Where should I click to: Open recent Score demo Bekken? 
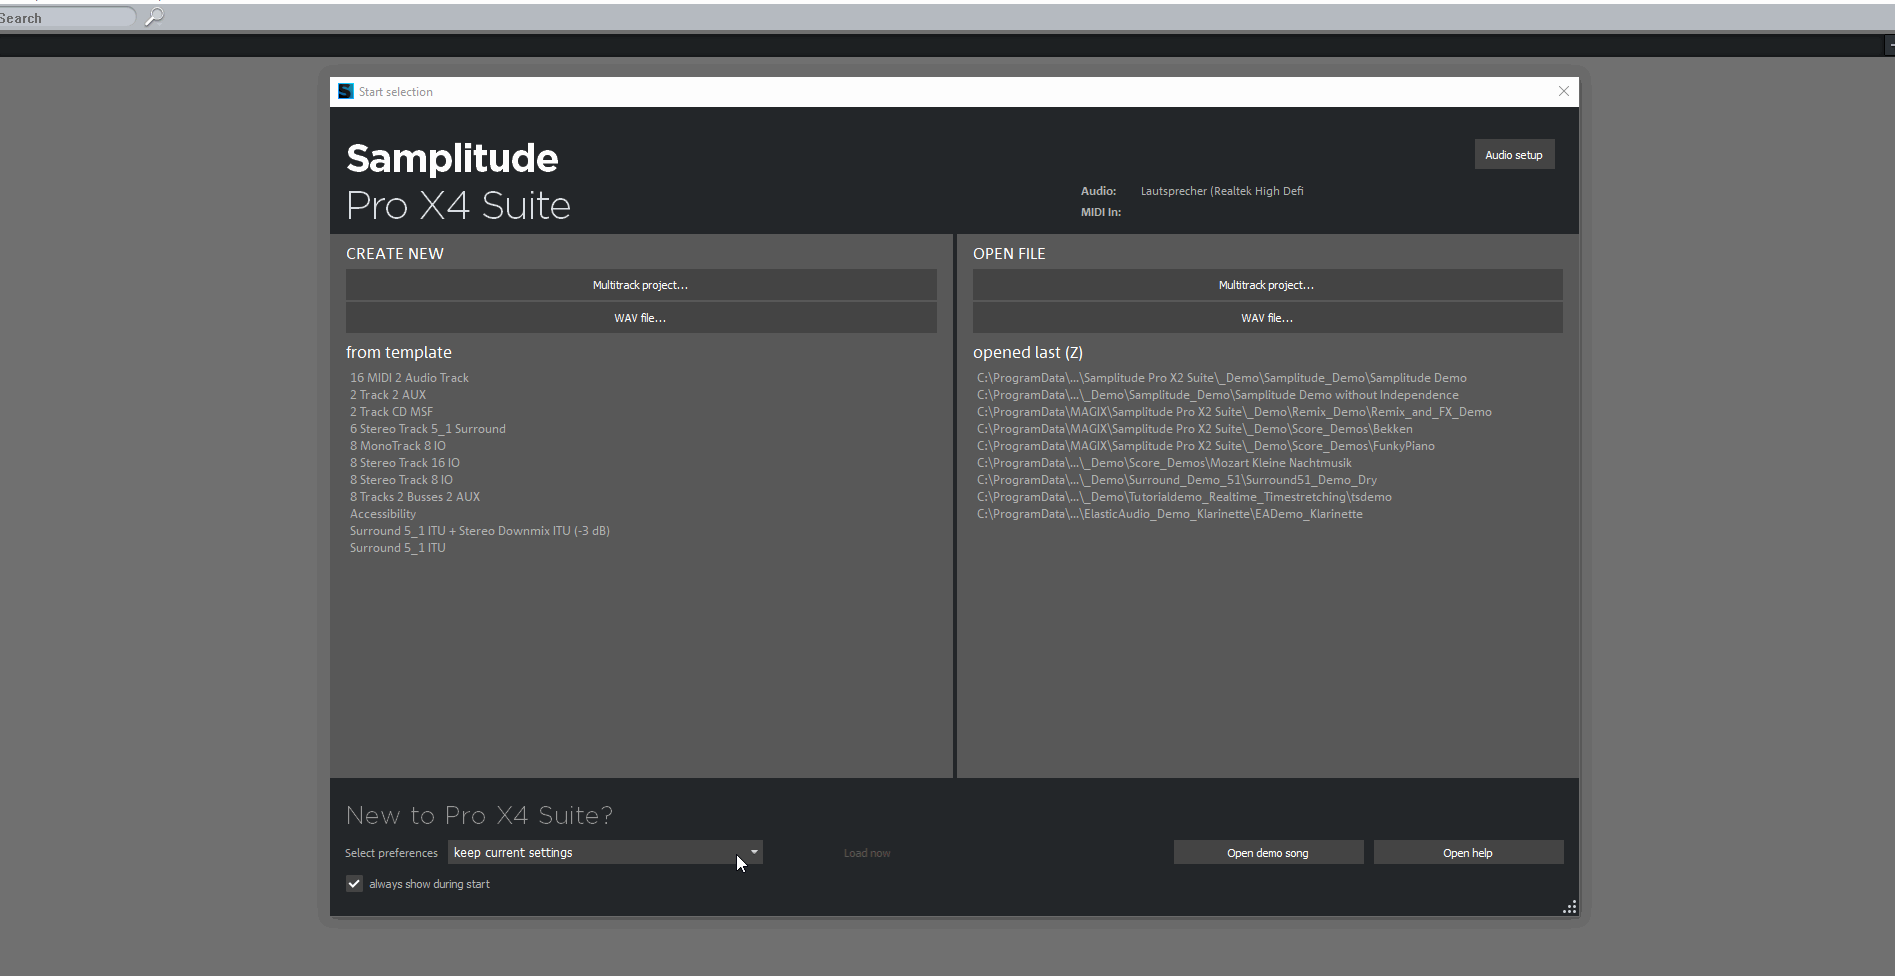point(1195,429)
